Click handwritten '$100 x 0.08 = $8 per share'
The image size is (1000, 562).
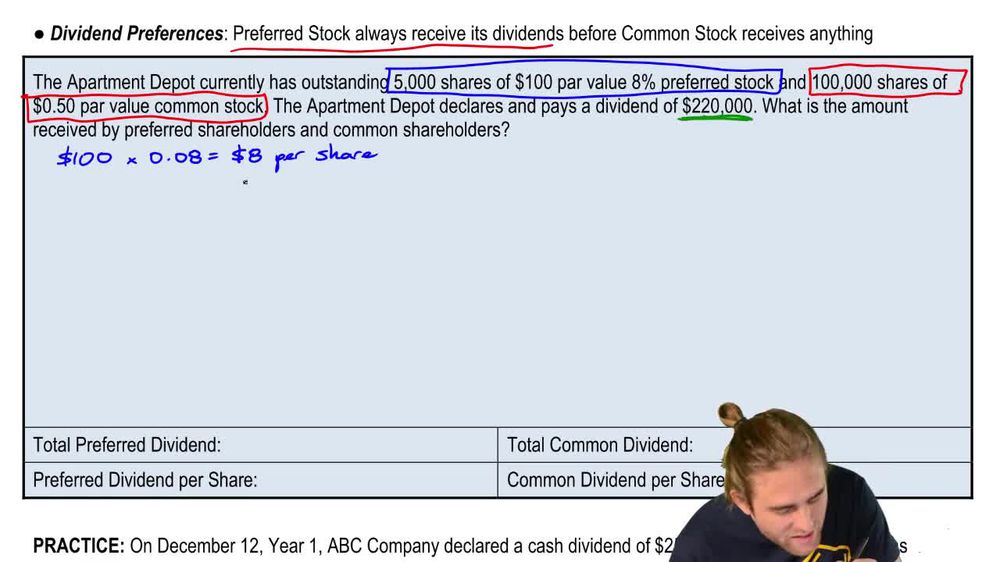coord(217,158)
